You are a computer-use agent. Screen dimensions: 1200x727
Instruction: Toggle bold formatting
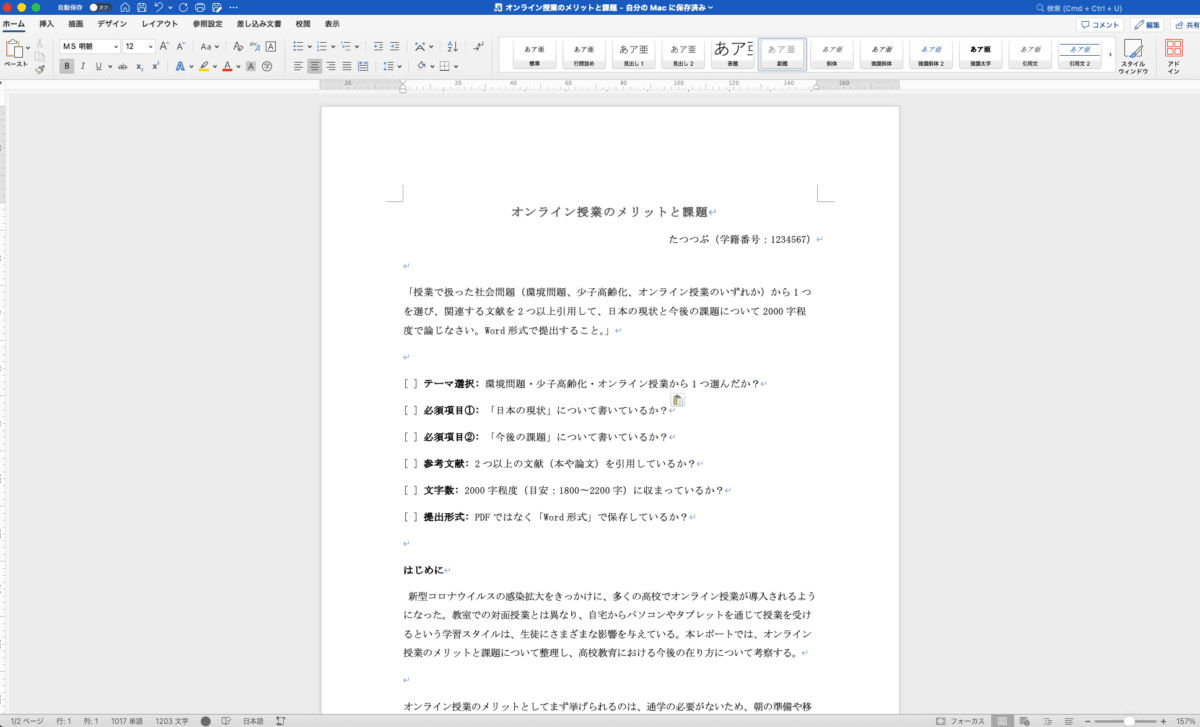click(x=67, y=66)
